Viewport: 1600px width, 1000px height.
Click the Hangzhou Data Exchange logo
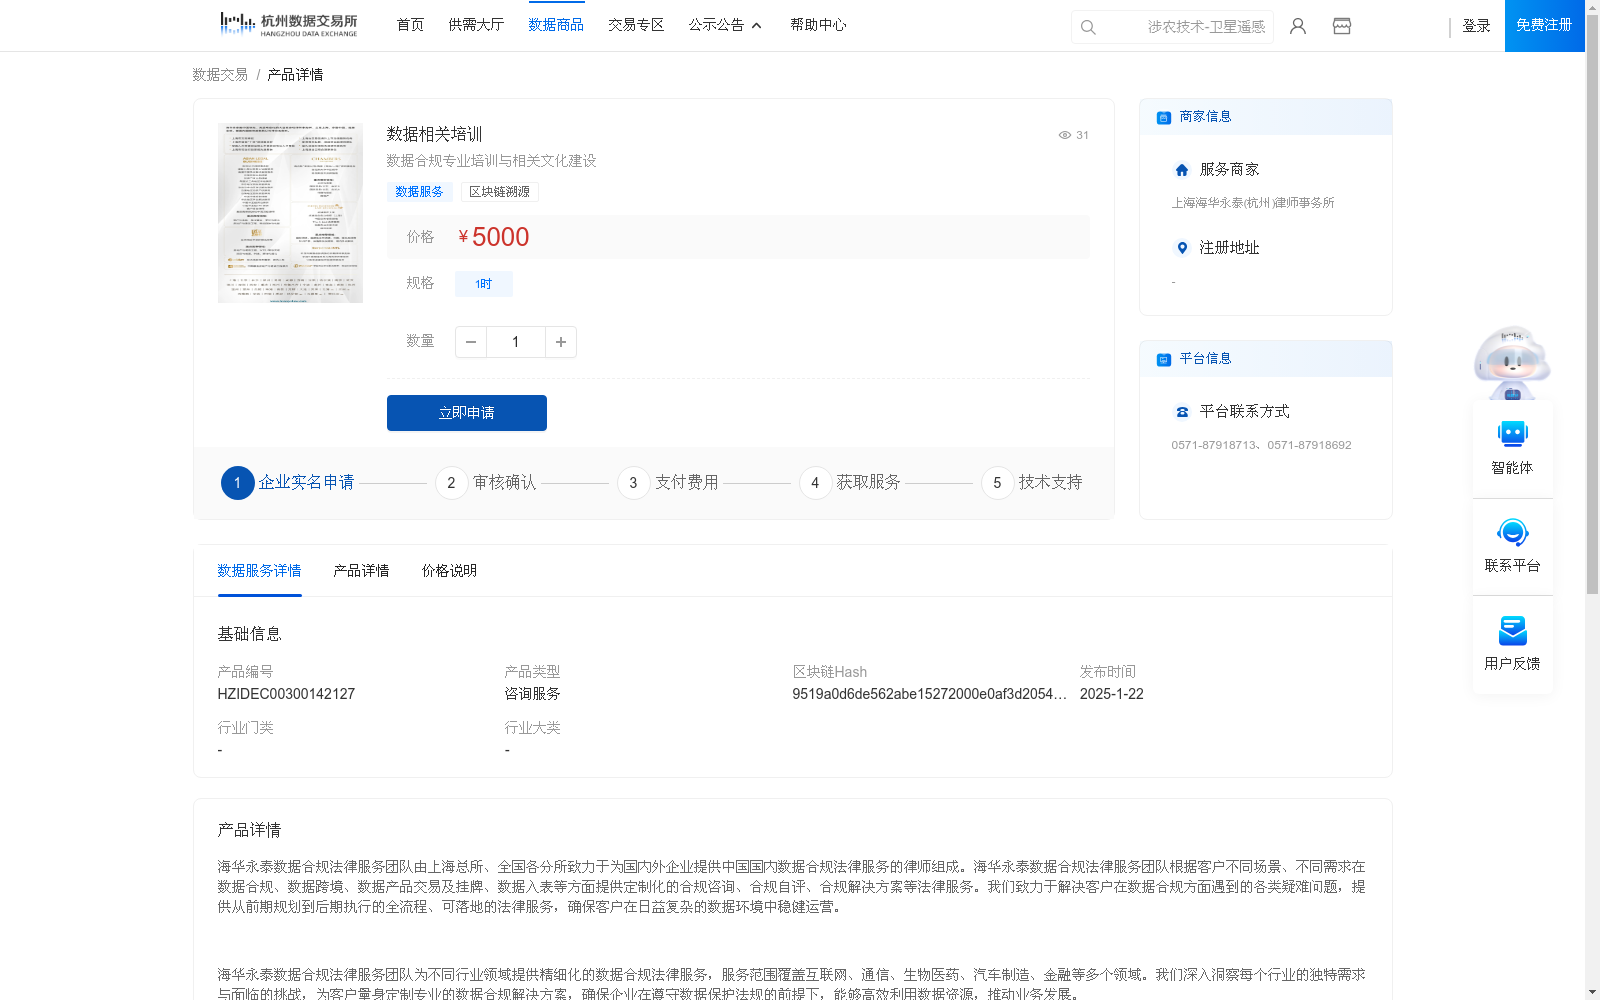289,25
